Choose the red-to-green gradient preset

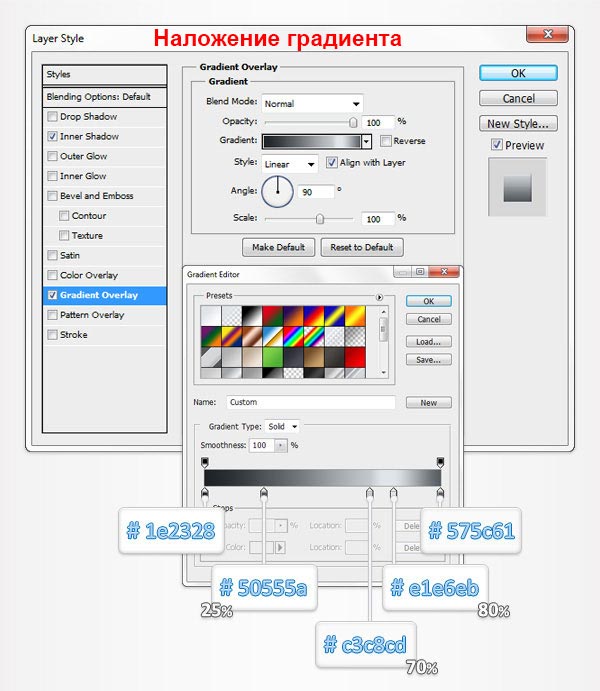click(273, 316)
